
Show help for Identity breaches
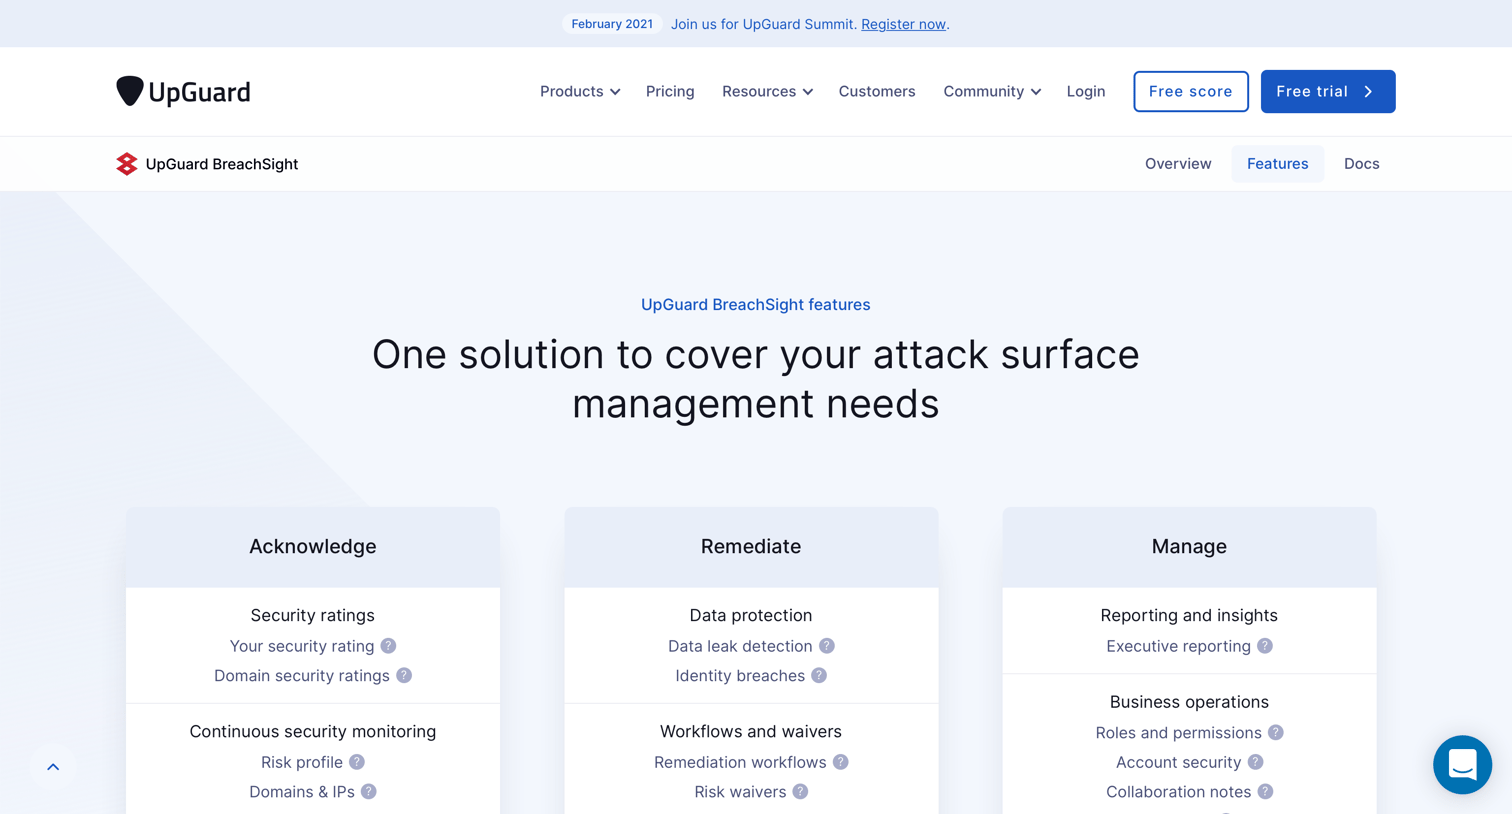[x=819, y=676]
